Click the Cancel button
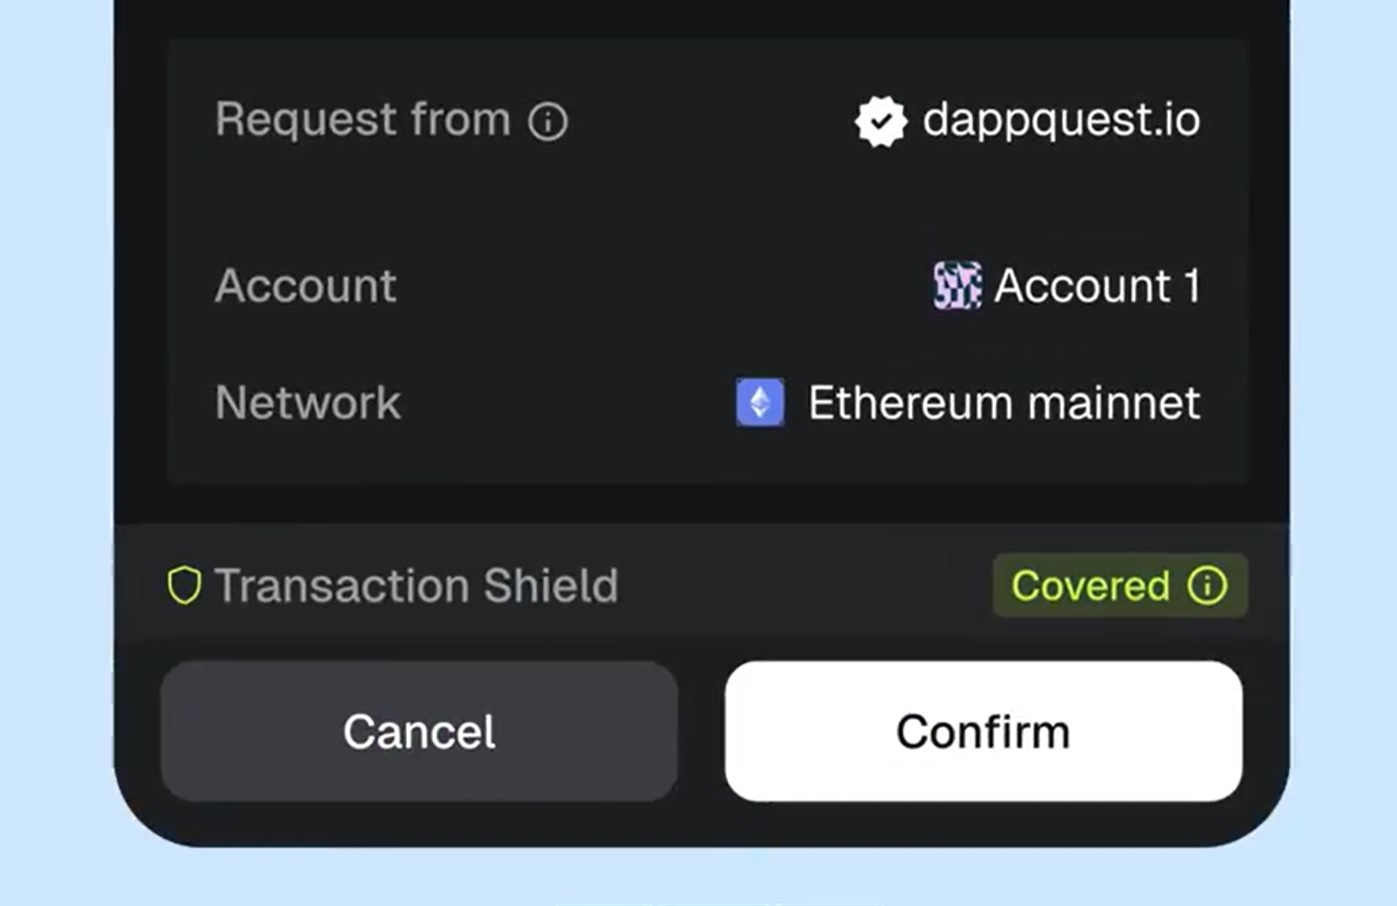Screen dimensions: 1397x906 click(x=419, y=730)
